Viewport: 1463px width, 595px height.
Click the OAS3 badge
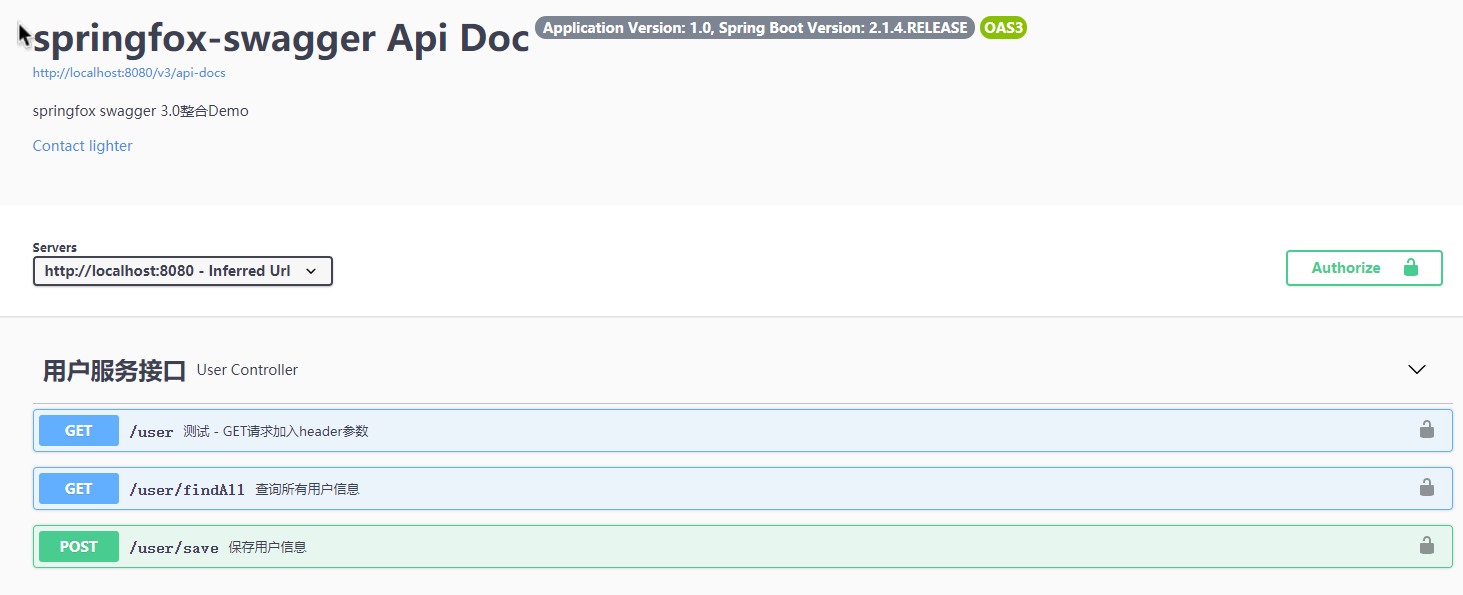(1003, 28)
